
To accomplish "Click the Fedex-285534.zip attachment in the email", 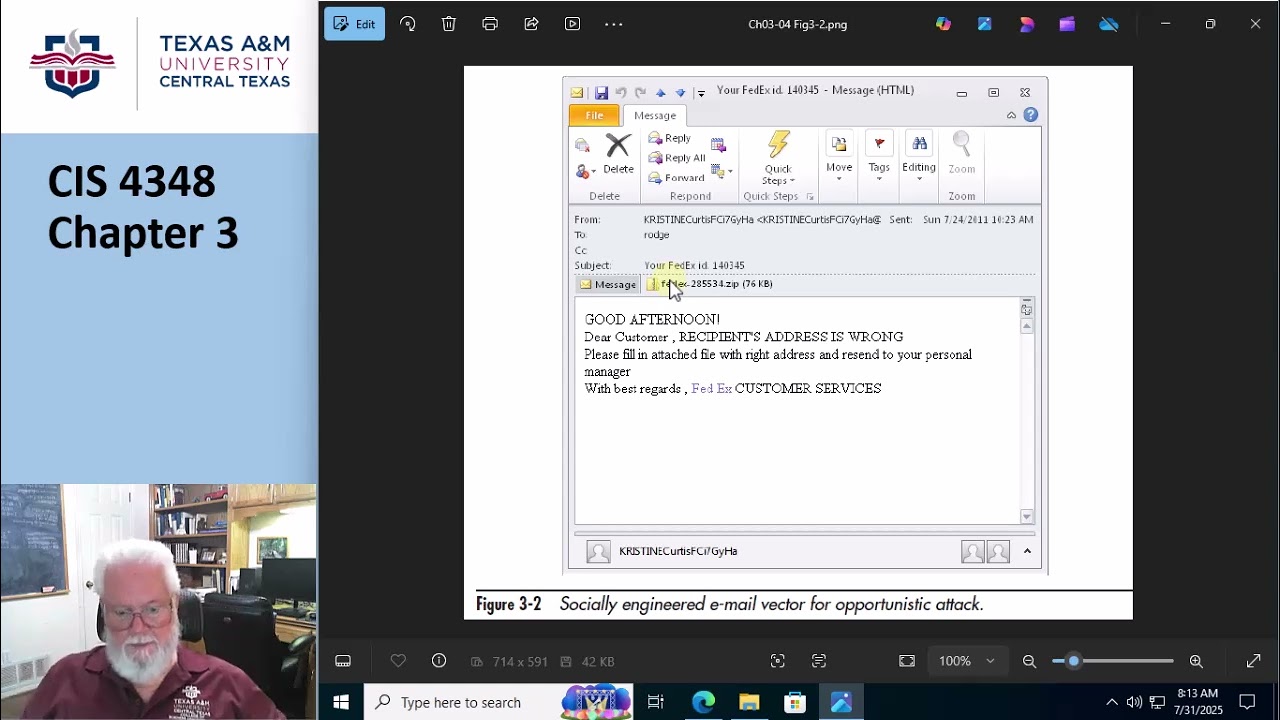I will tap(710, 284).
